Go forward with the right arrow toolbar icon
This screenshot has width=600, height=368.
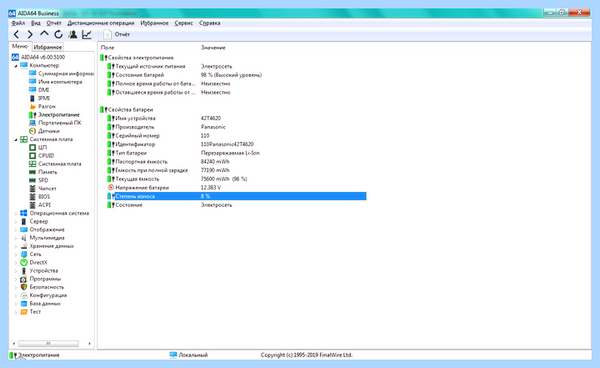click(x=30, y=34)
